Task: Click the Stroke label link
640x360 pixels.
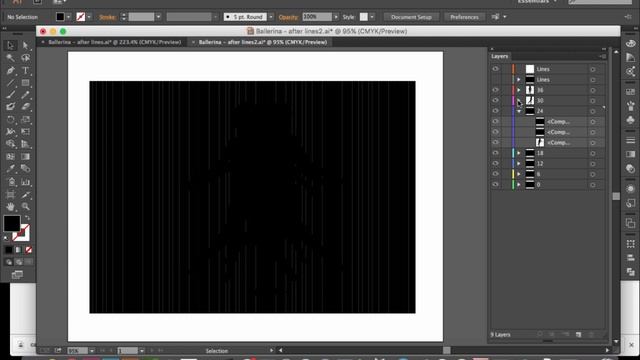Action: click(107, 17)
